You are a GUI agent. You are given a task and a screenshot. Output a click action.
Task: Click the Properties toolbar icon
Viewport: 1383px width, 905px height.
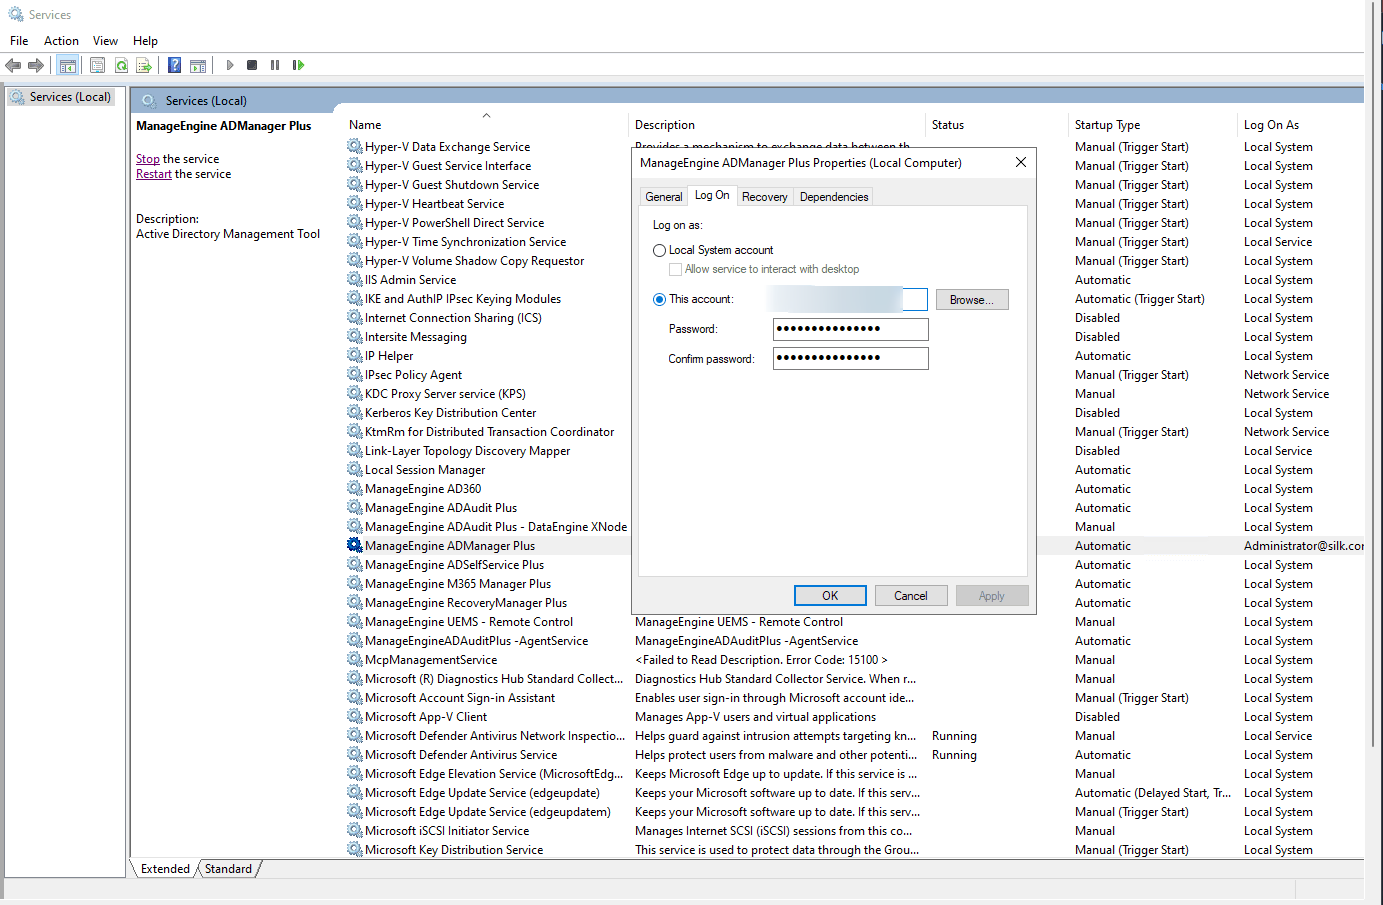(x=97, y=65)
